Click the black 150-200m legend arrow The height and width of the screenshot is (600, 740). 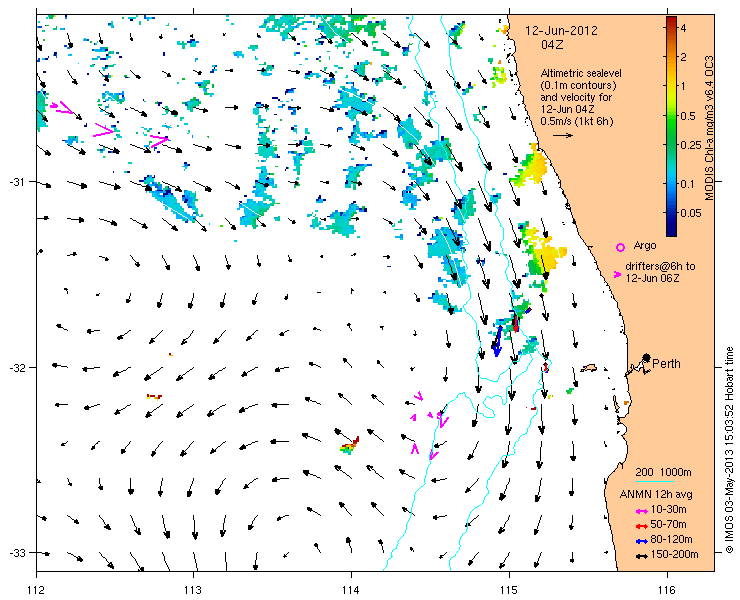click(x=641, y=556)
